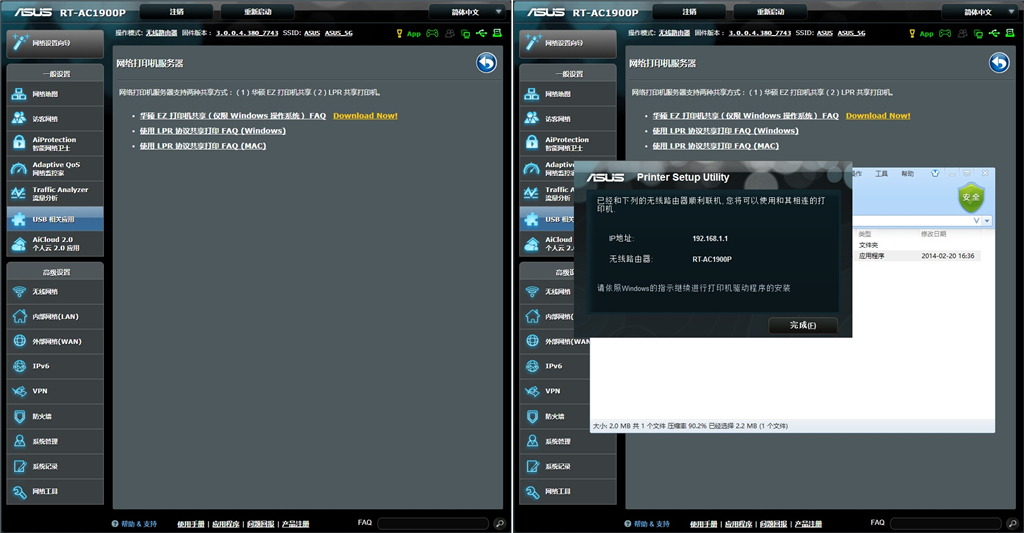Image resolution: width=1024 pixels, height=533 pixels.
Task: Open LPR FAQ (Windows) link in left screenshot
Action: 213,131
